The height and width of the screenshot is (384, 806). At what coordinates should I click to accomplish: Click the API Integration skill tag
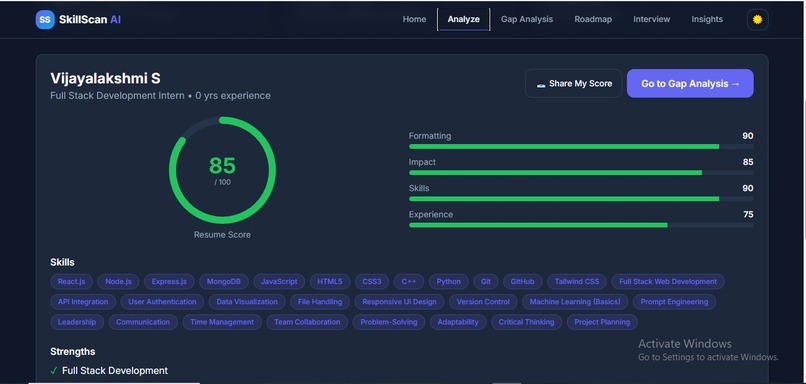83,302
